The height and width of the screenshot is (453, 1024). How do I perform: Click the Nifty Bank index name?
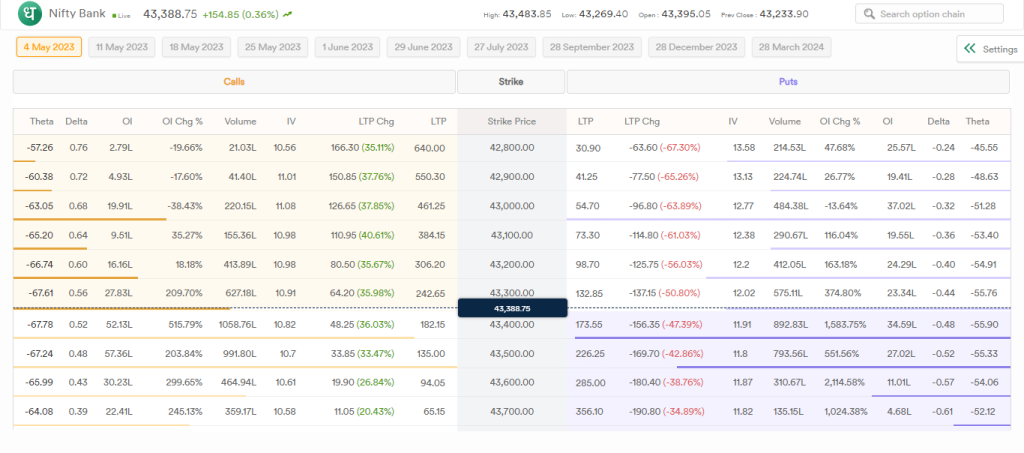pyautogui.click(x=78, y=14)
